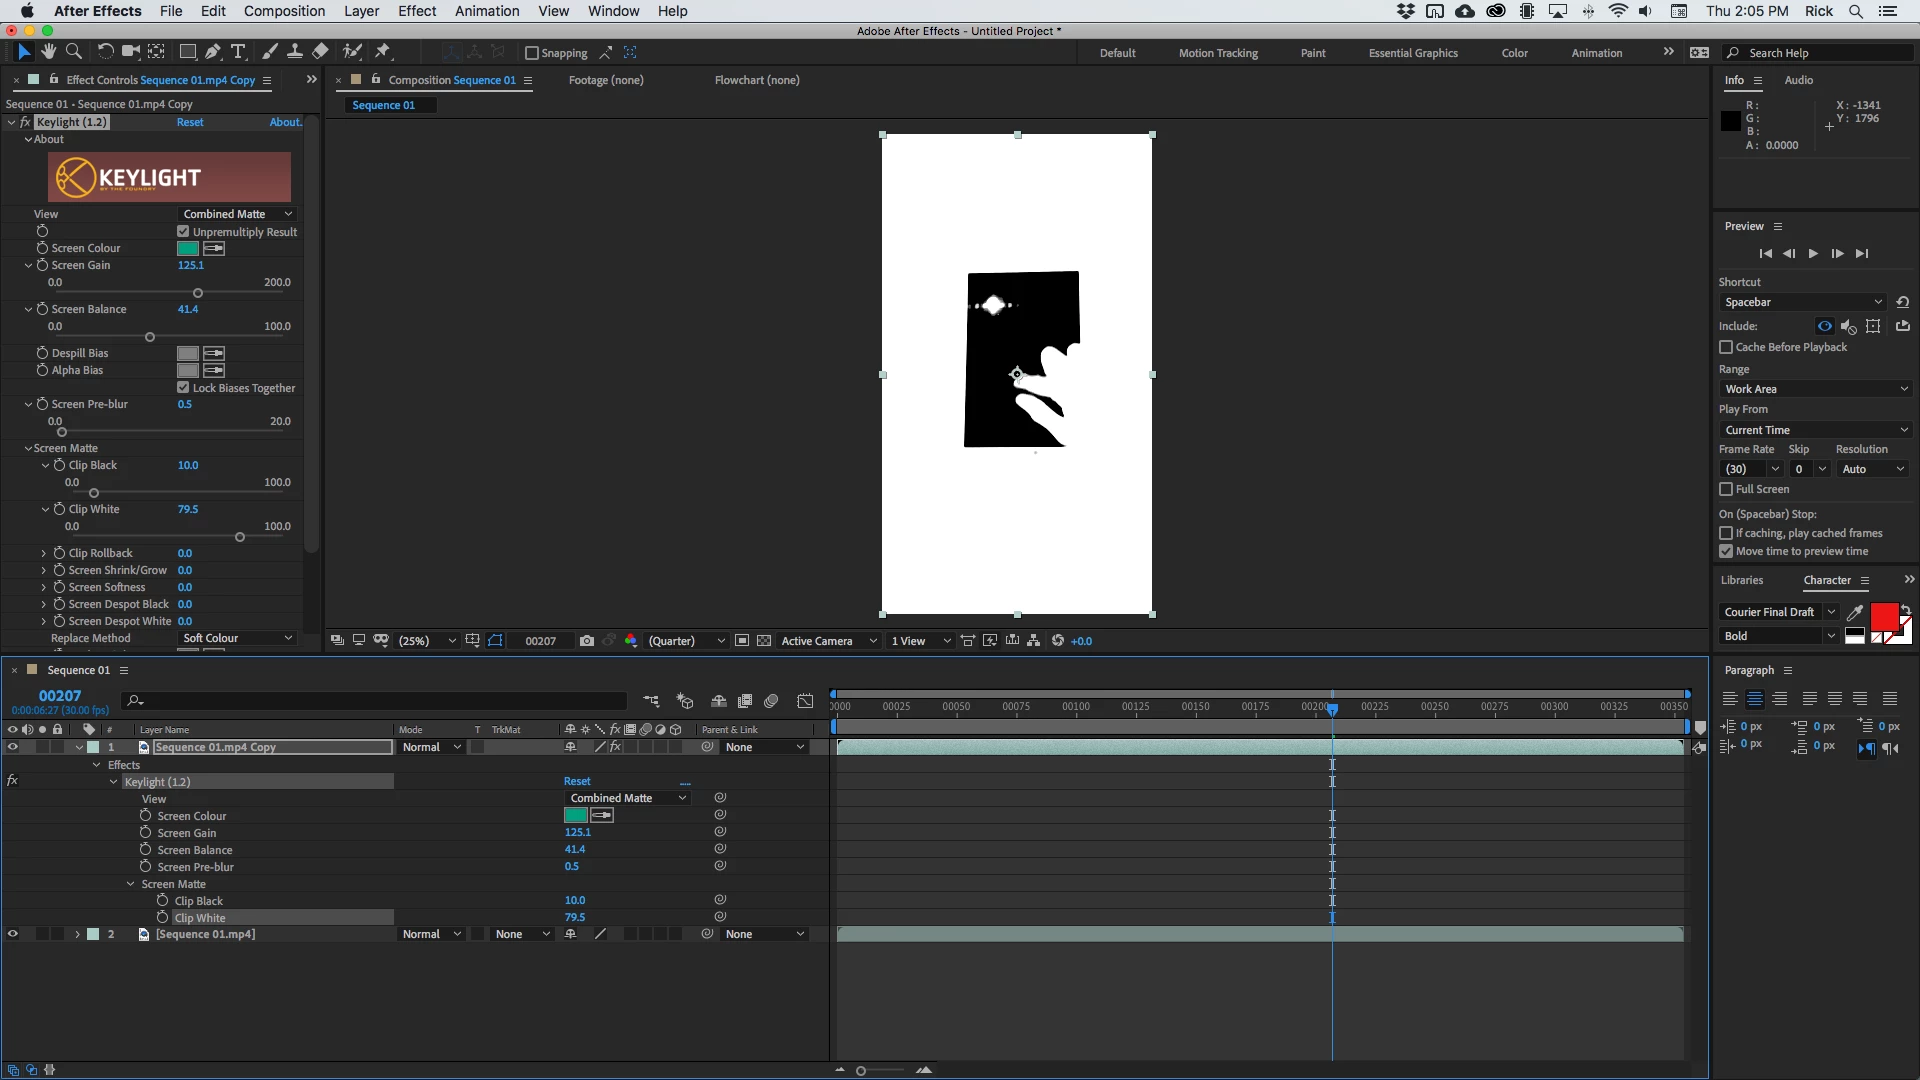The height and width of the screenshot is (1080, 1920).
Task: Click the Take Snapshot camera icon
Action: [587, 641]
